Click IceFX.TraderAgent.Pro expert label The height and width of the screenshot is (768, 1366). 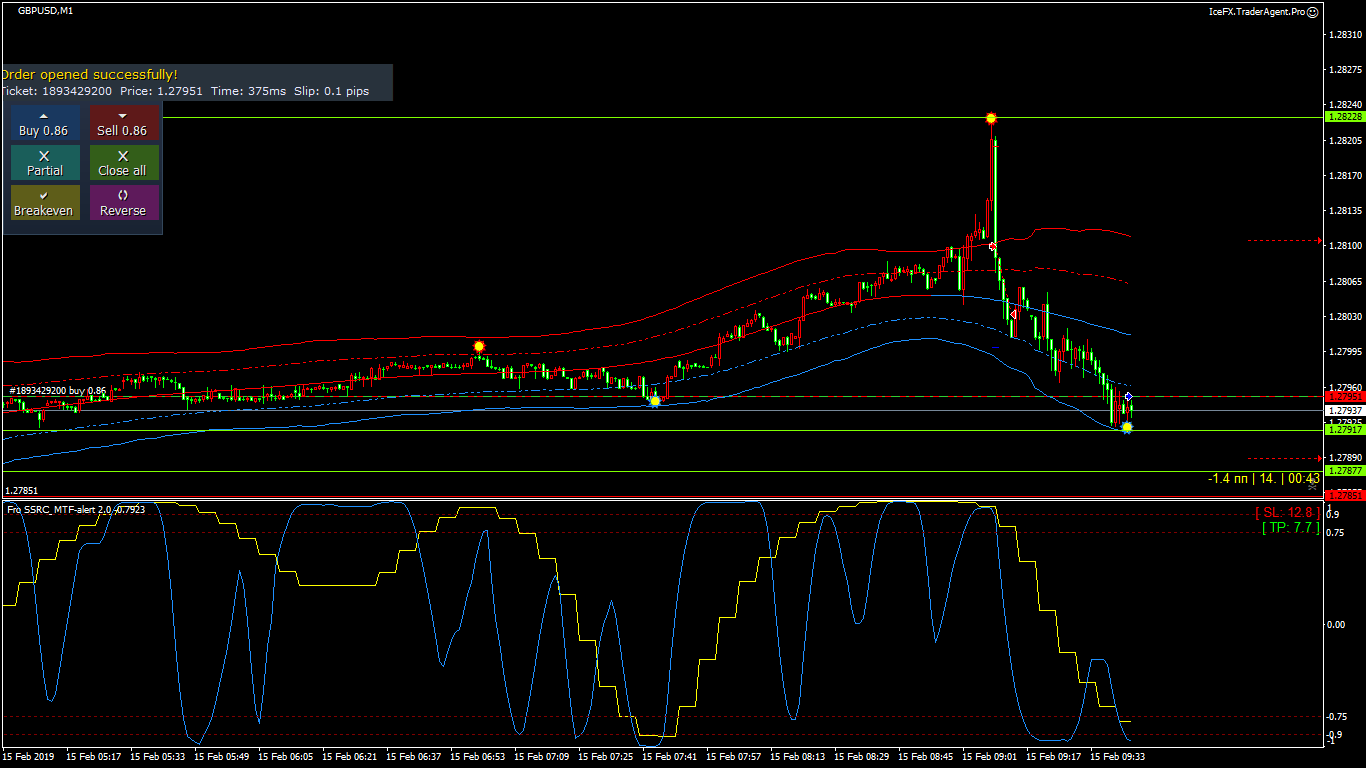click(1257, 11)
